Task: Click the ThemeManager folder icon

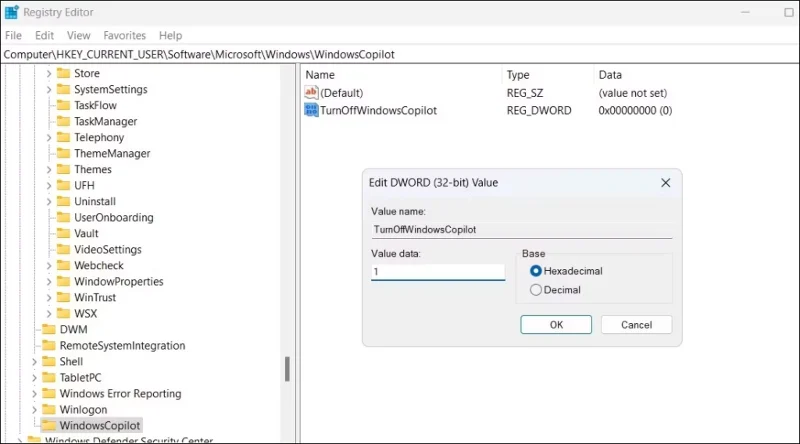Action: pyautogui.click(x=63, y=153)
